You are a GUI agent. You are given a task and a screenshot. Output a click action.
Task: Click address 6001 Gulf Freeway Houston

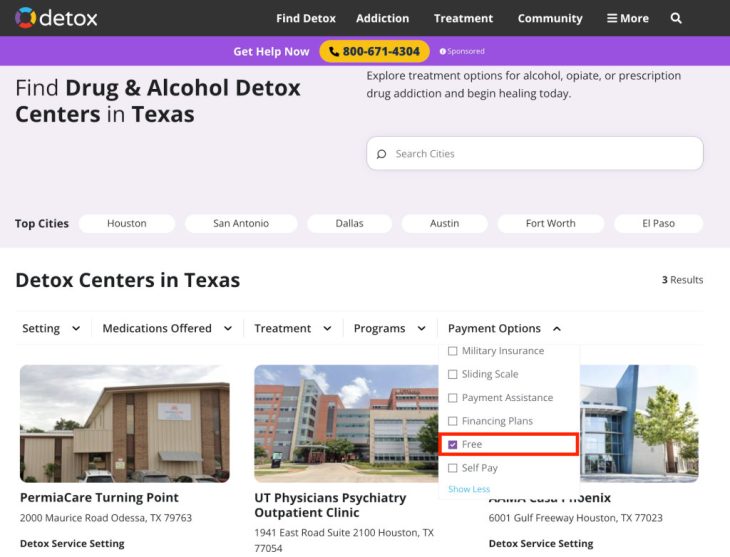(575, 518)
